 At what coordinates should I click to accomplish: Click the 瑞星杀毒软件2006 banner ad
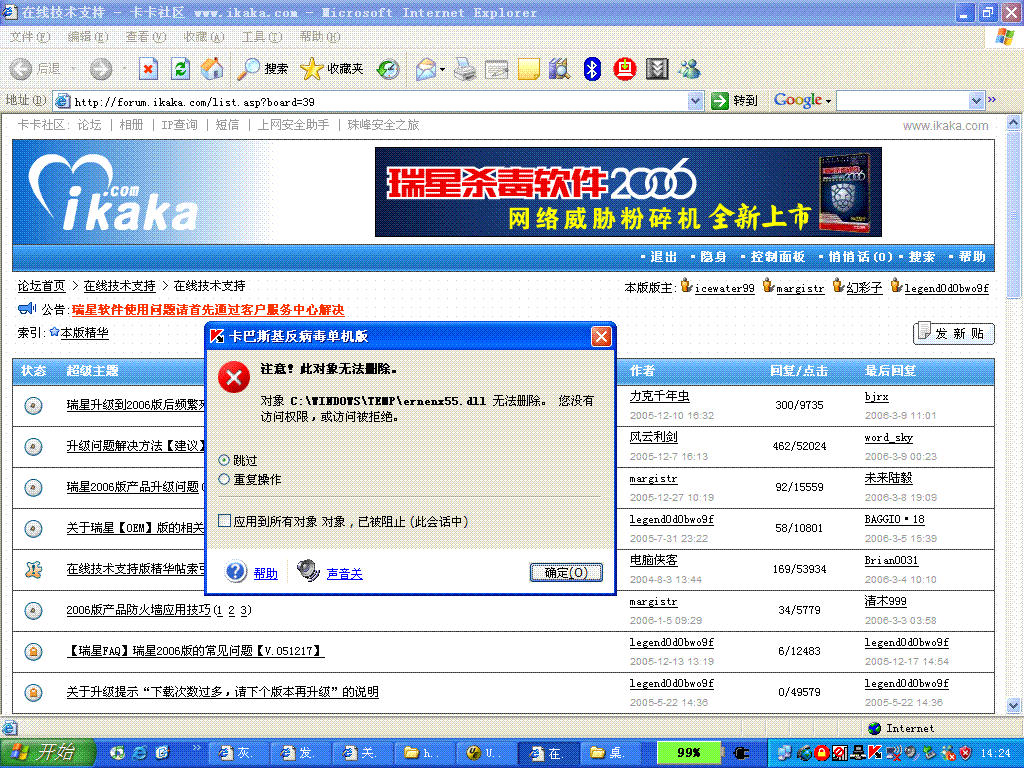click(628, 192)
